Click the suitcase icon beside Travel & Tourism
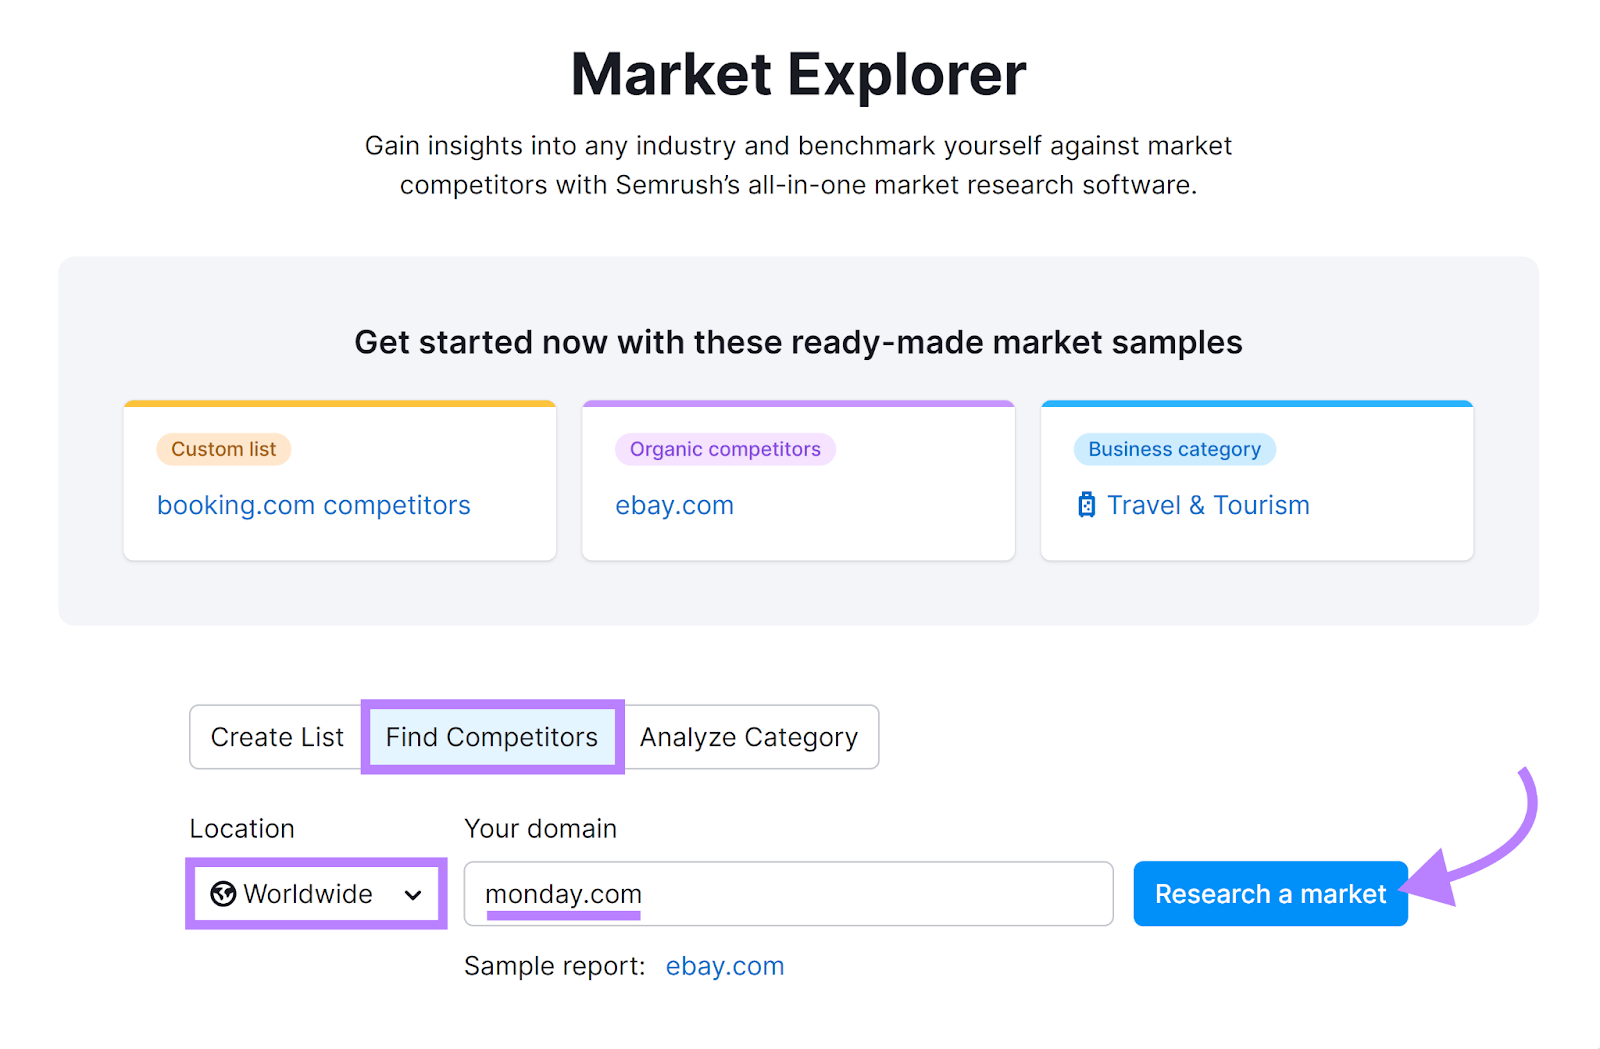This screenshot has height=1049, width=1600. tap(1086, 505)
